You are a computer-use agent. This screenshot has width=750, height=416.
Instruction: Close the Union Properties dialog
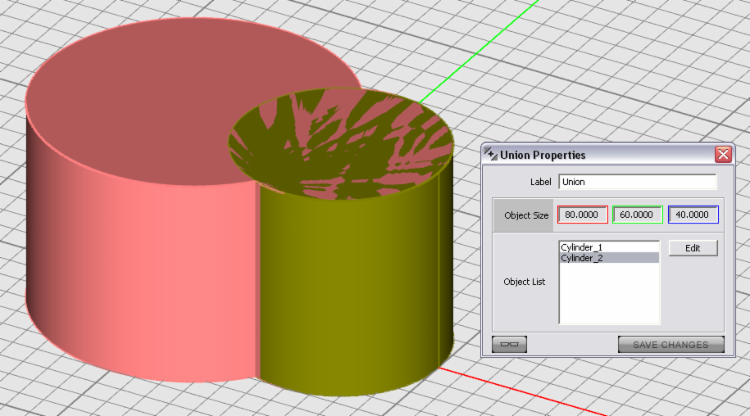tap(723, 154)
